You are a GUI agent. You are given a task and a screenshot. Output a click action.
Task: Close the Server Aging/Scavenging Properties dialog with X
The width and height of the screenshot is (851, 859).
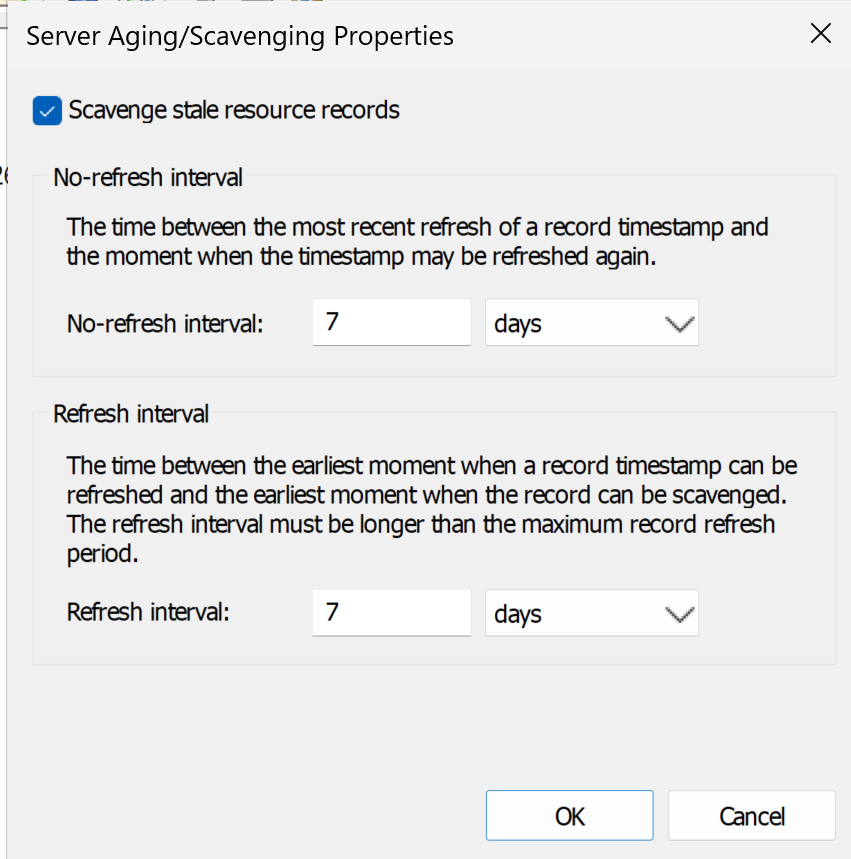click(821, 34)
